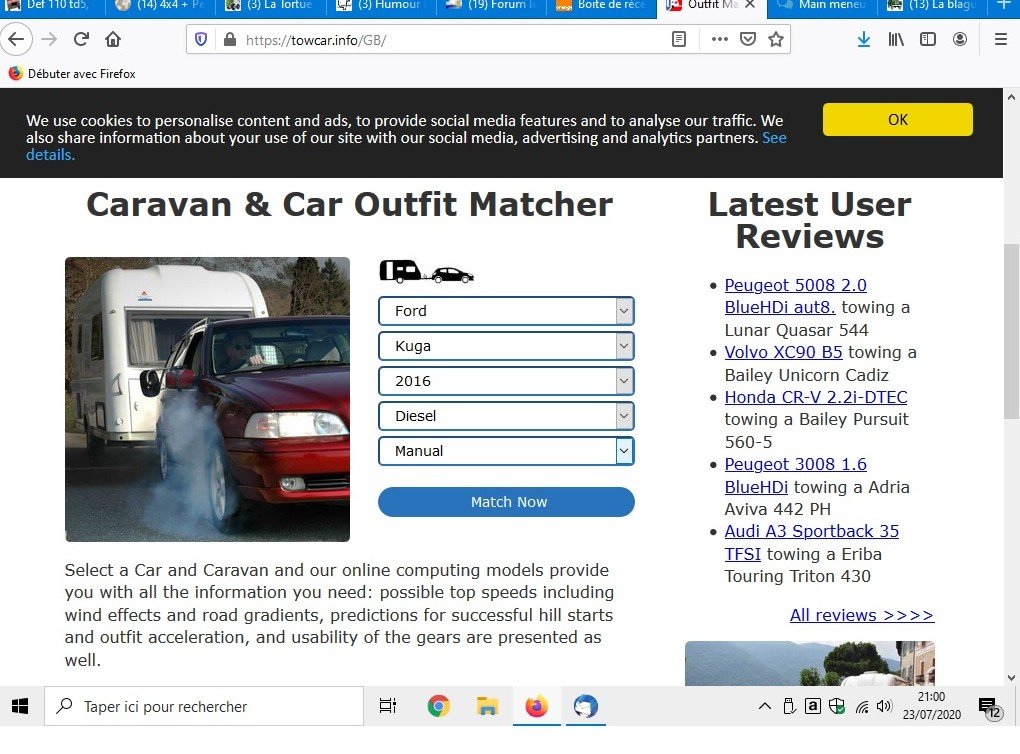The height and width of the screenshot is (754, 1020).
Task: Click the page vertical scrollbar thumb
Action: pyautogui.click(x=1011, y=332)
